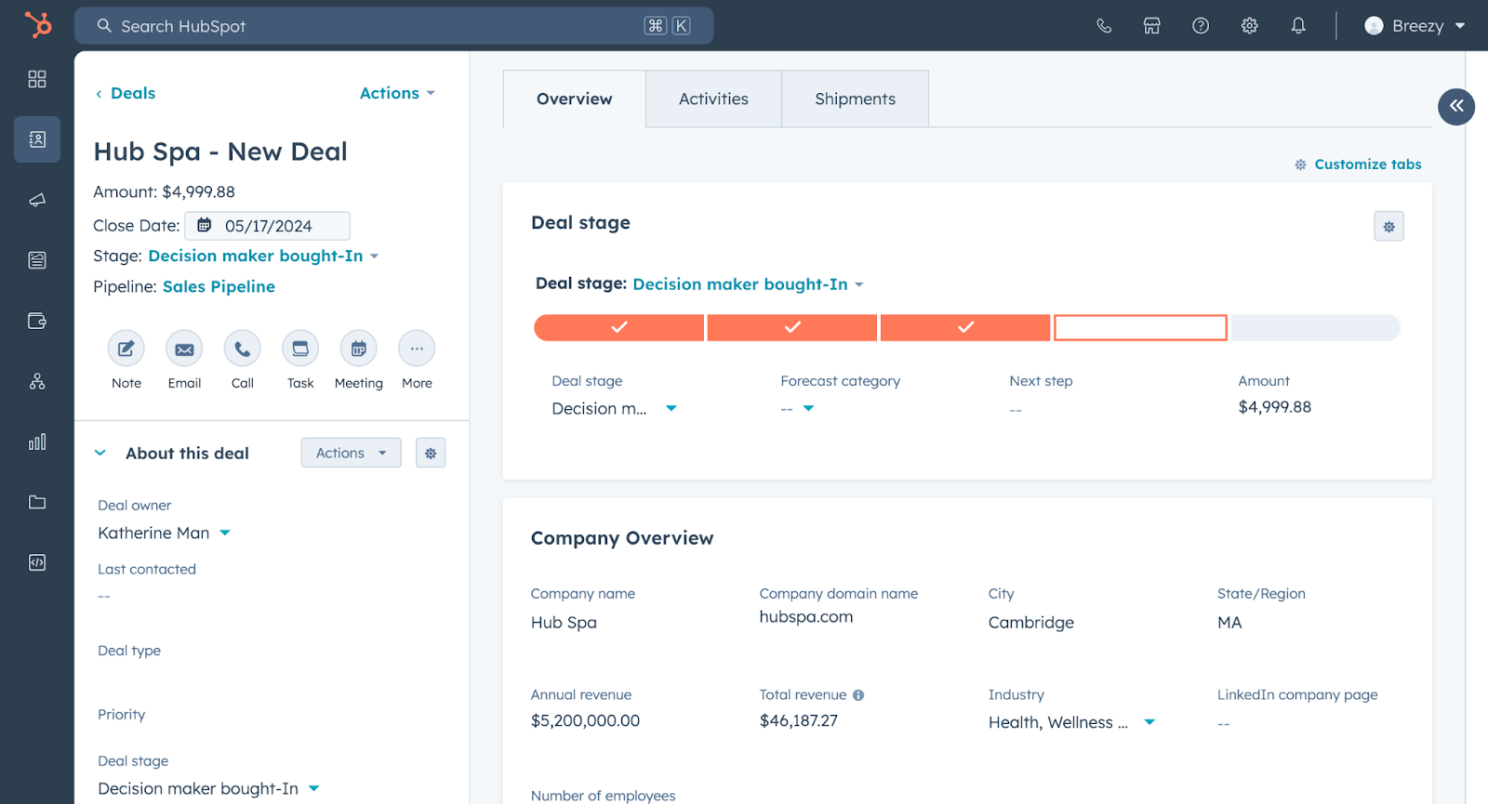Click Deal stage card settings gear
Image resolution: width=1488 pixels, height=804 pixels.
[x=1388, y=227]
